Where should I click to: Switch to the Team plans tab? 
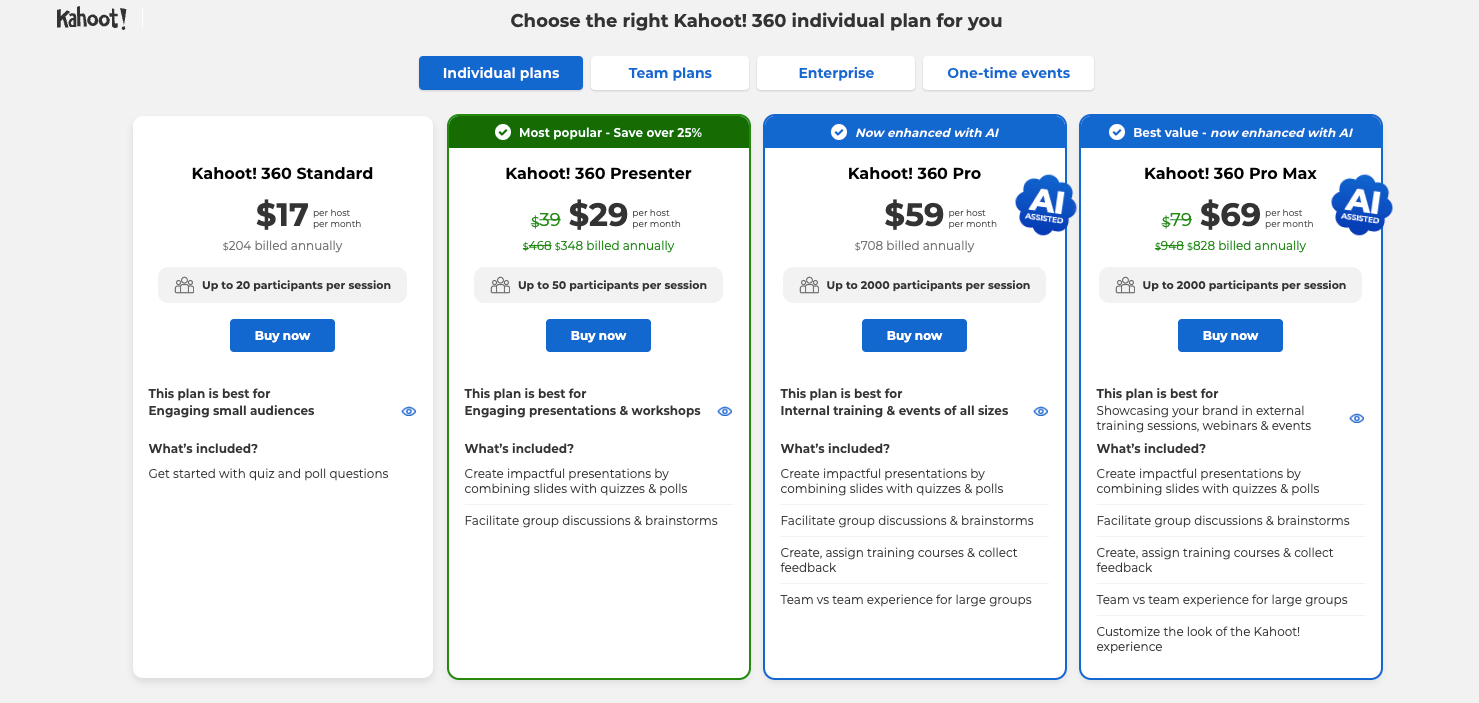(x=670, y=73)
